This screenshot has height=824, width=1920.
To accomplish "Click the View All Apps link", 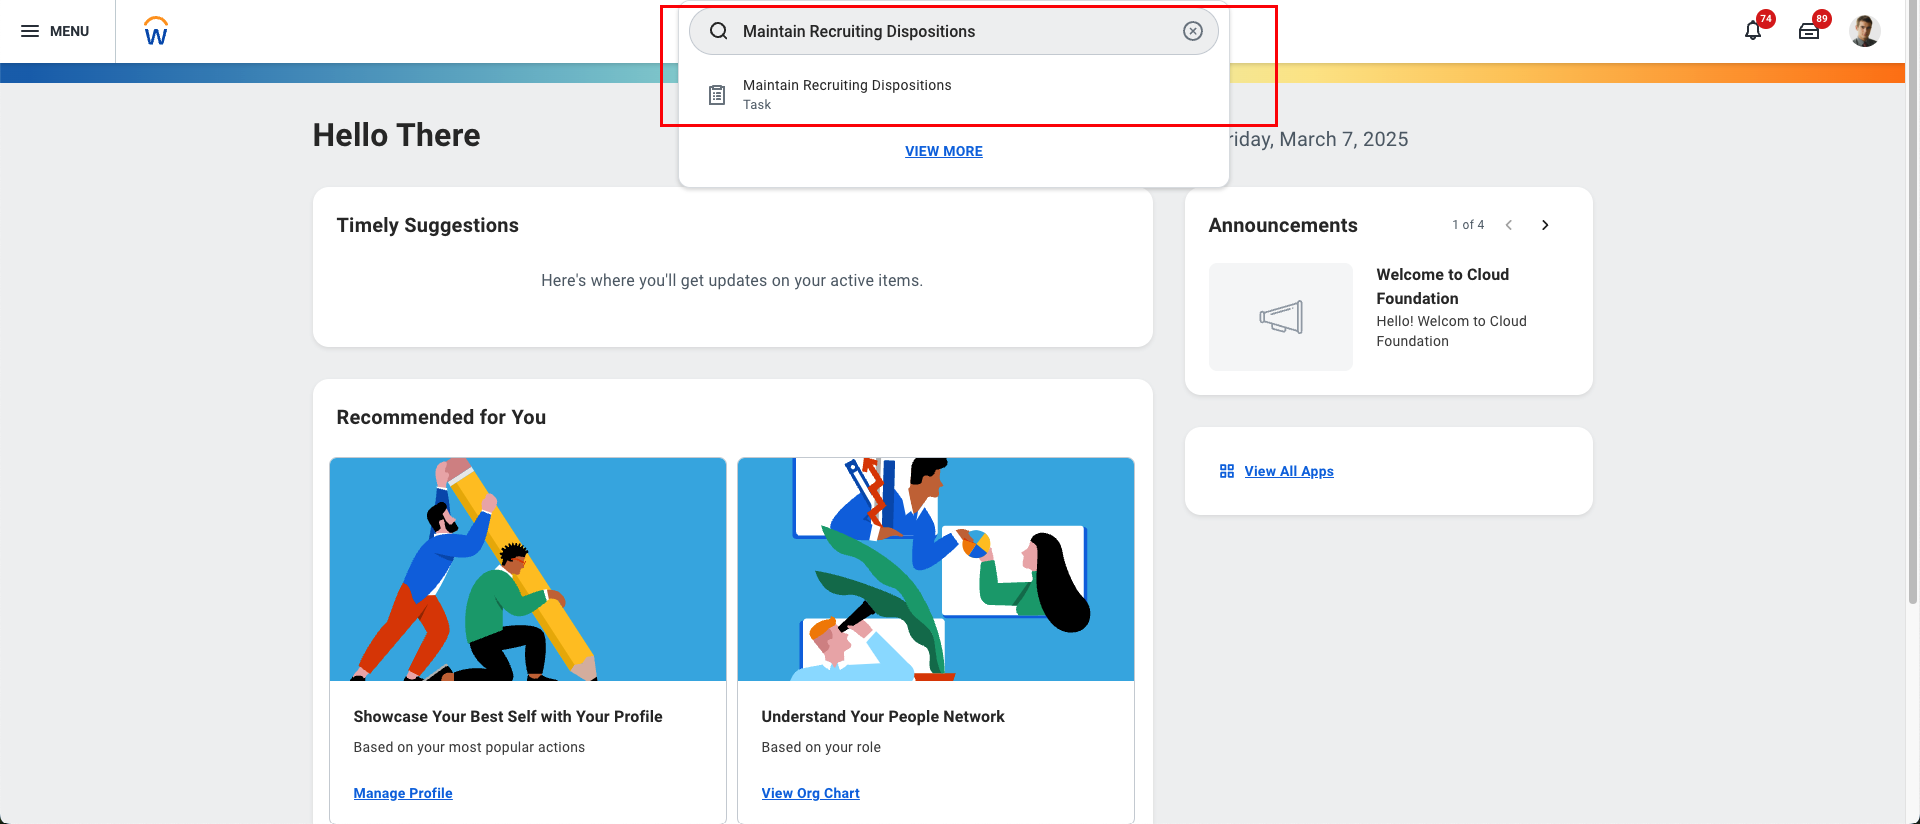I will click(1288, 471).
